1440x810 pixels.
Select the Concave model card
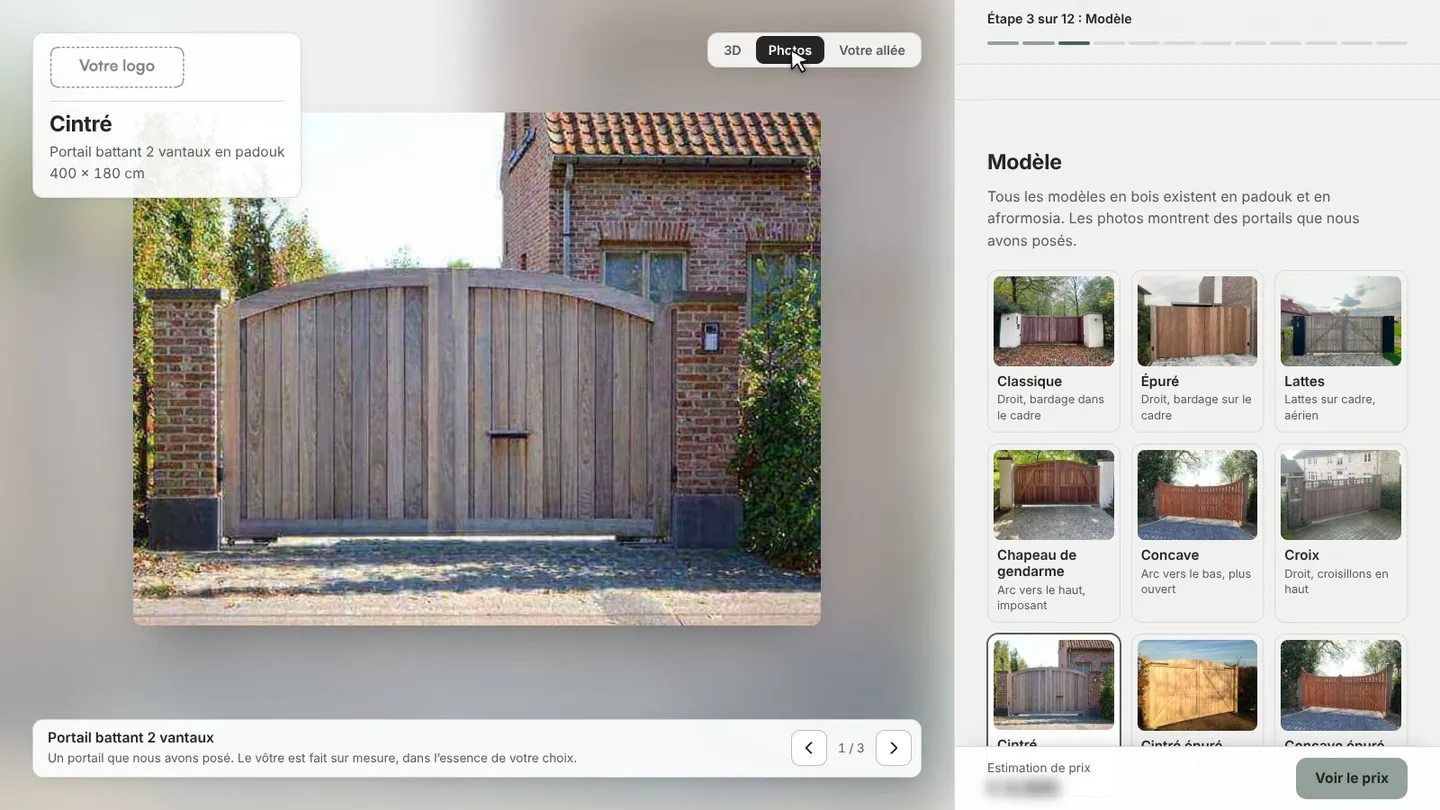coord(1197,533)
